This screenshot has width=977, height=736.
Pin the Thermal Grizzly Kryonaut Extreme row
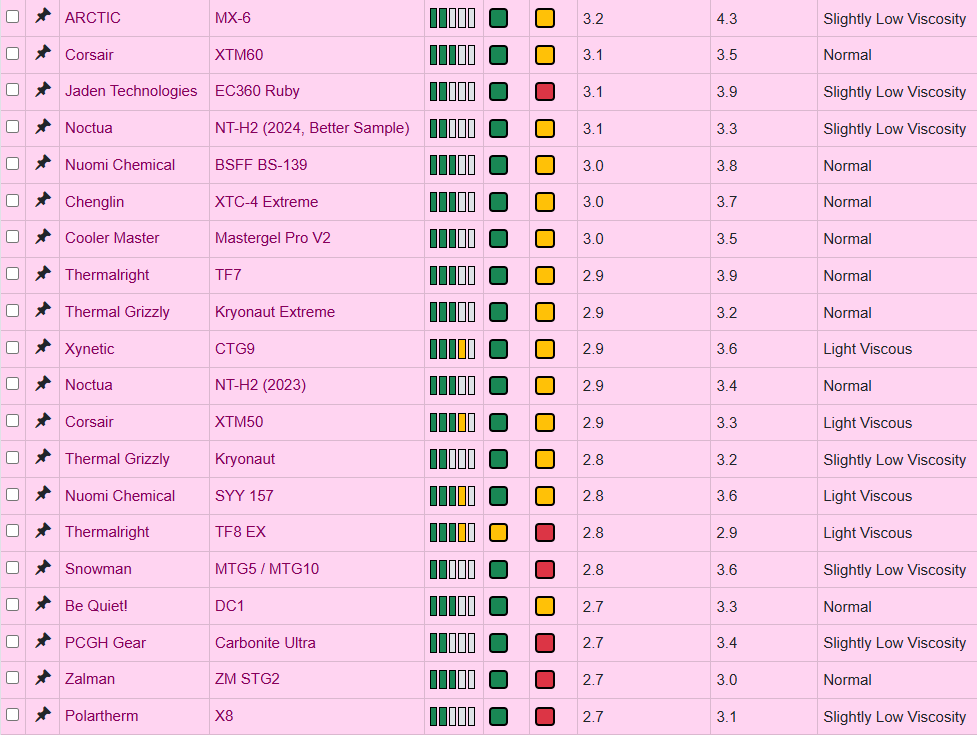[42, 310]
